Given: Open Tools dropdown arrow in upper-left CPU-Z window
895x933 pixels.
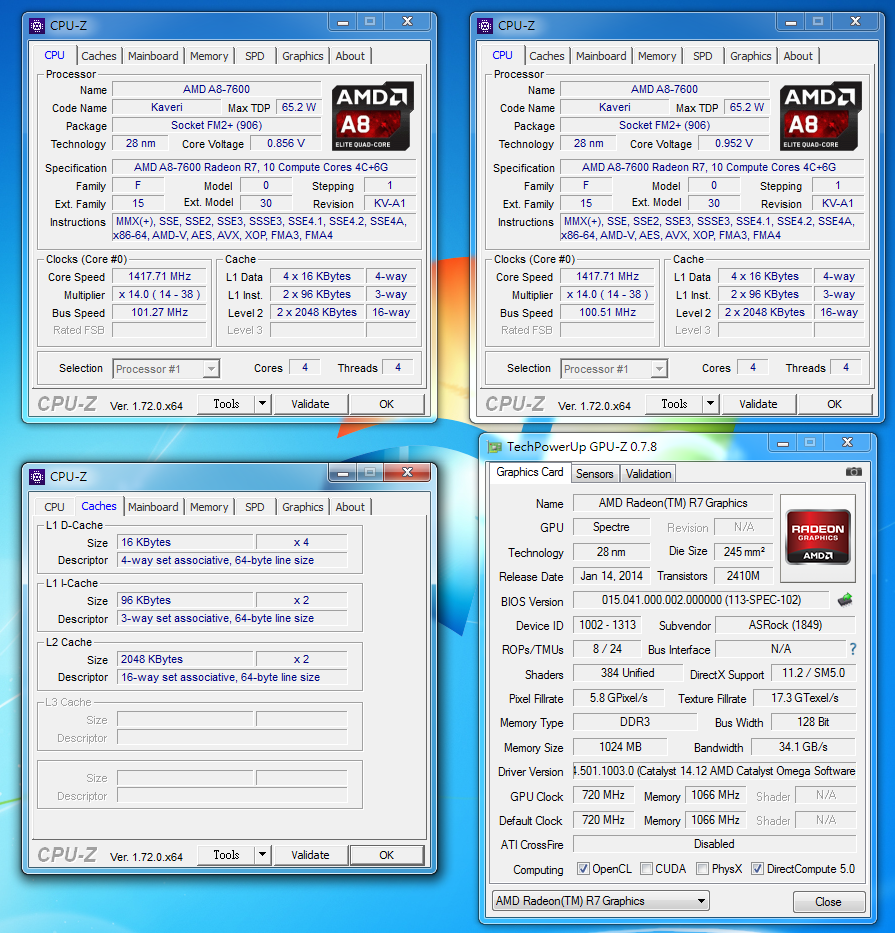Looking at the screenshot, I should 262,404.
